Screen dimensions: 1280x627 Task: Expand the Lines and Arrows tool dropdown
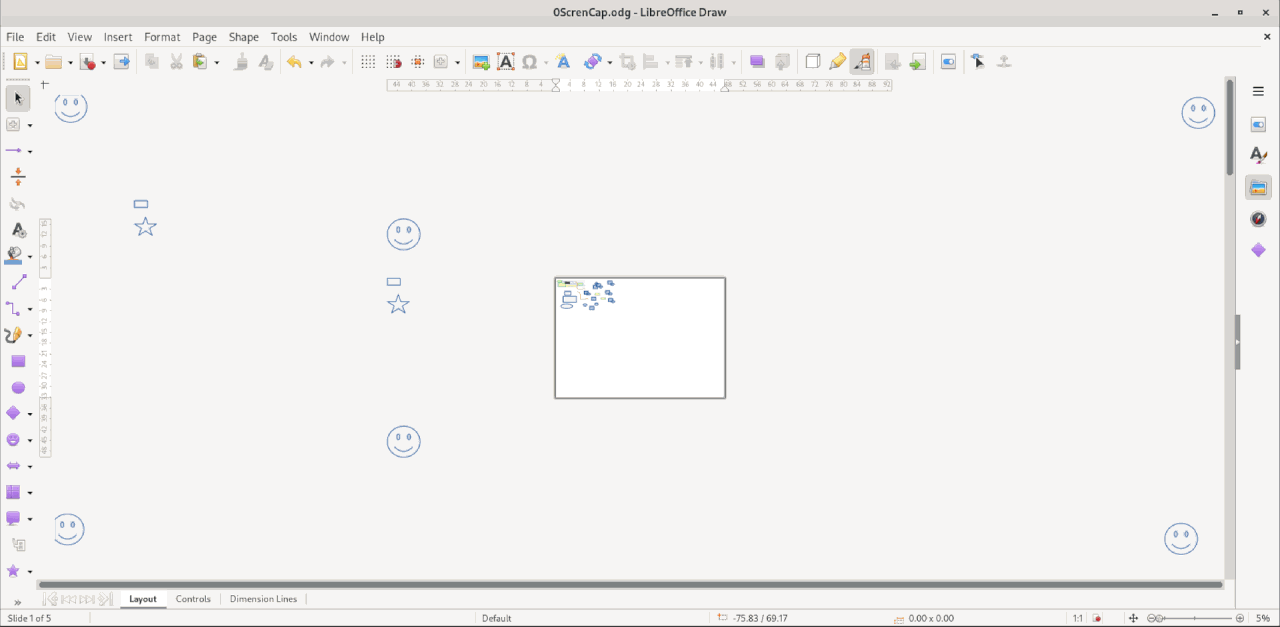[x=30, y=151]
